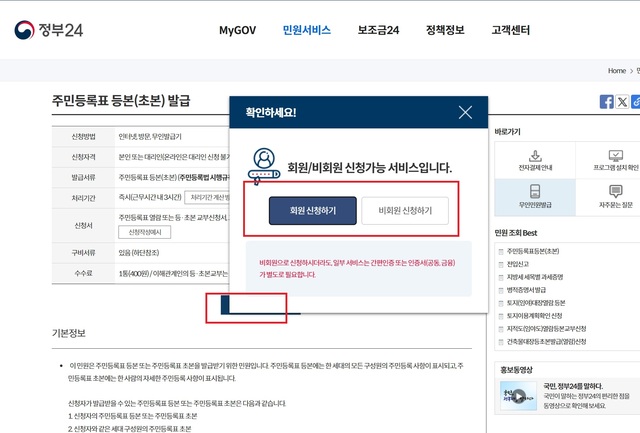Open 토지(임야)대장열람 등본 link

[536, 303]
